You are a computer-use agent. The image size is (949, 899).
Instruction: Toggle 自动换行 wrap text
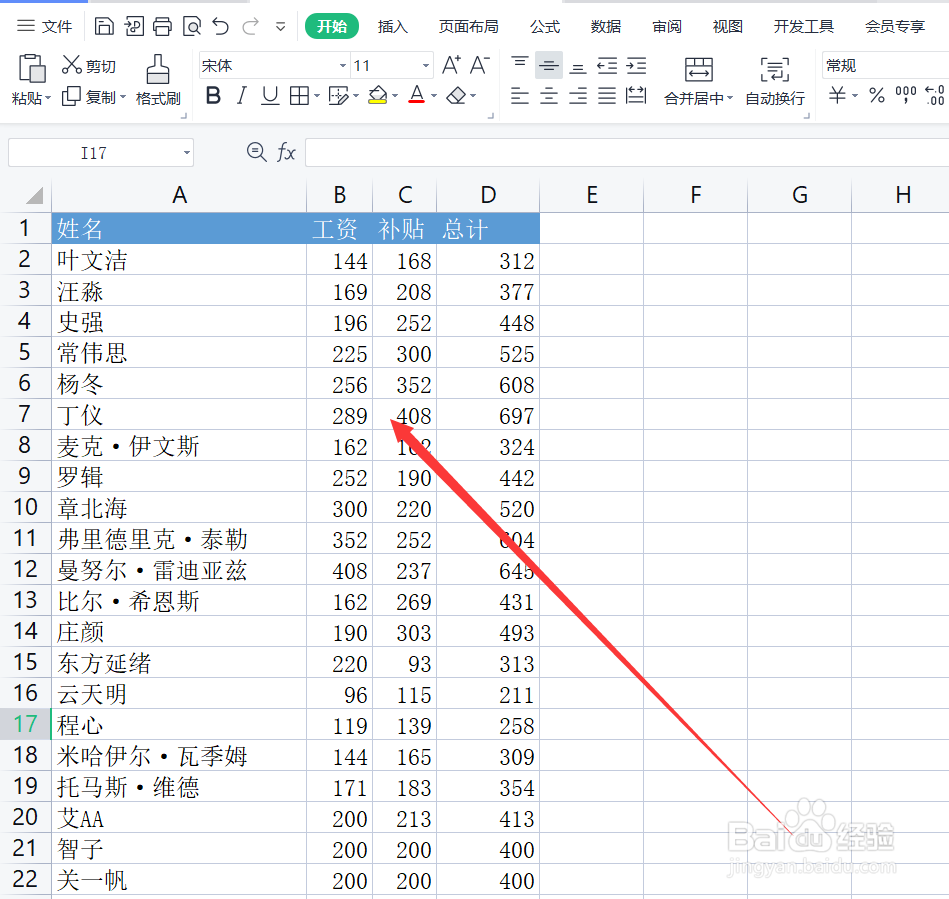pyautogui.click(x=775, y=81)
